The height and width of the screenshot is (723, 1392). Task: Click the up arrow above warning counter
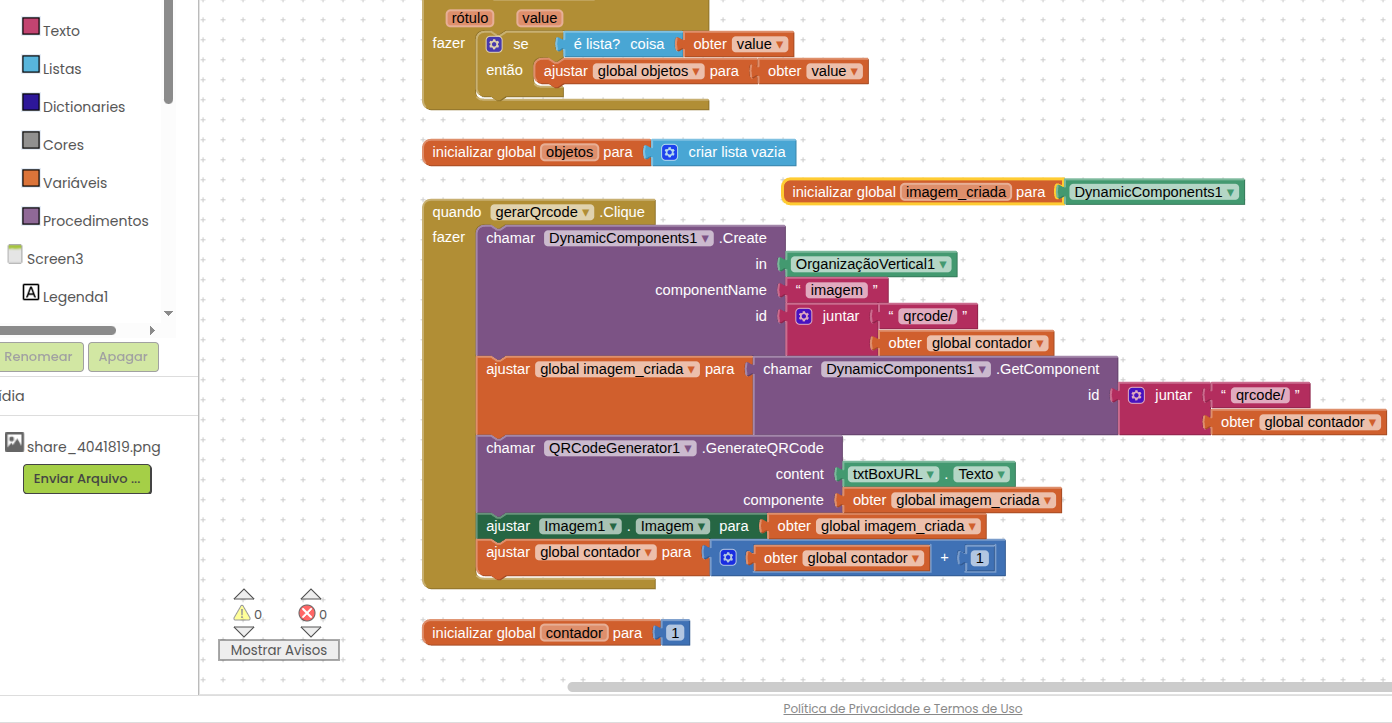tap(244, 594)
